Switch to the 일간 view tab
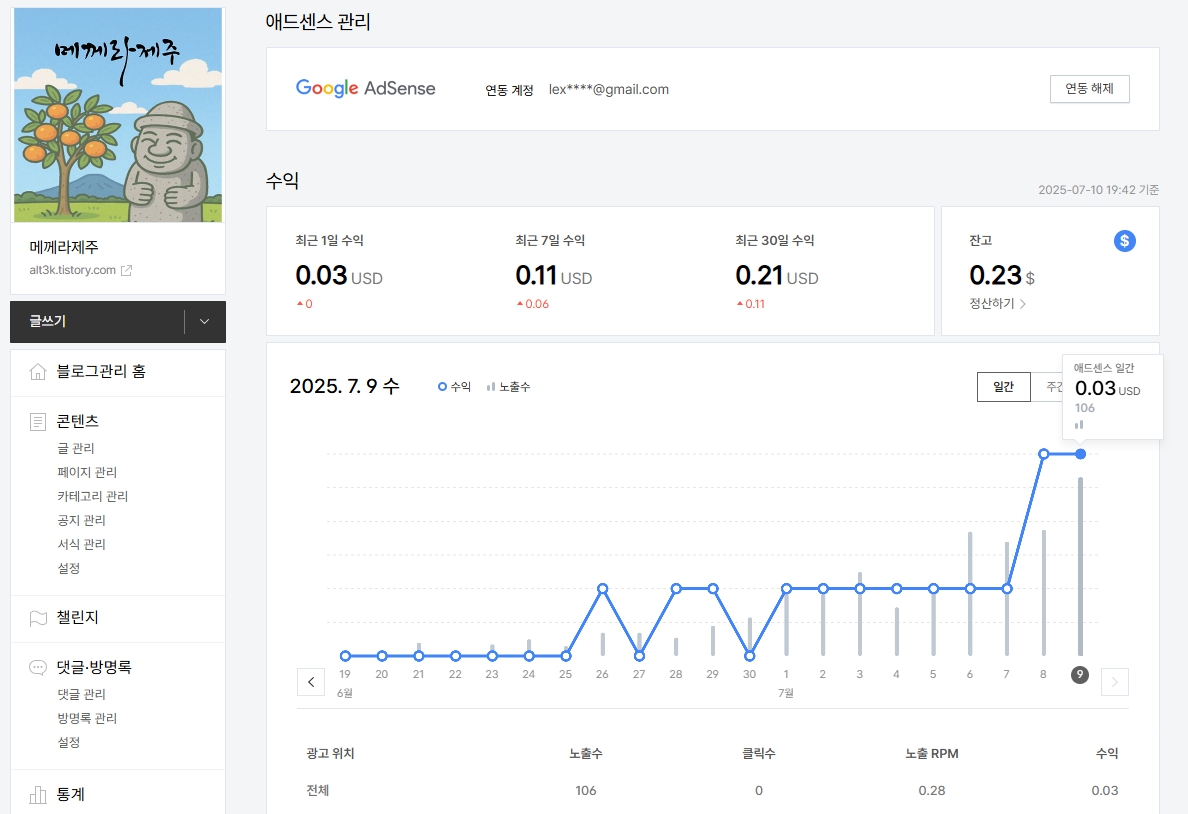1188x814 pixels. click(1003, 387)
